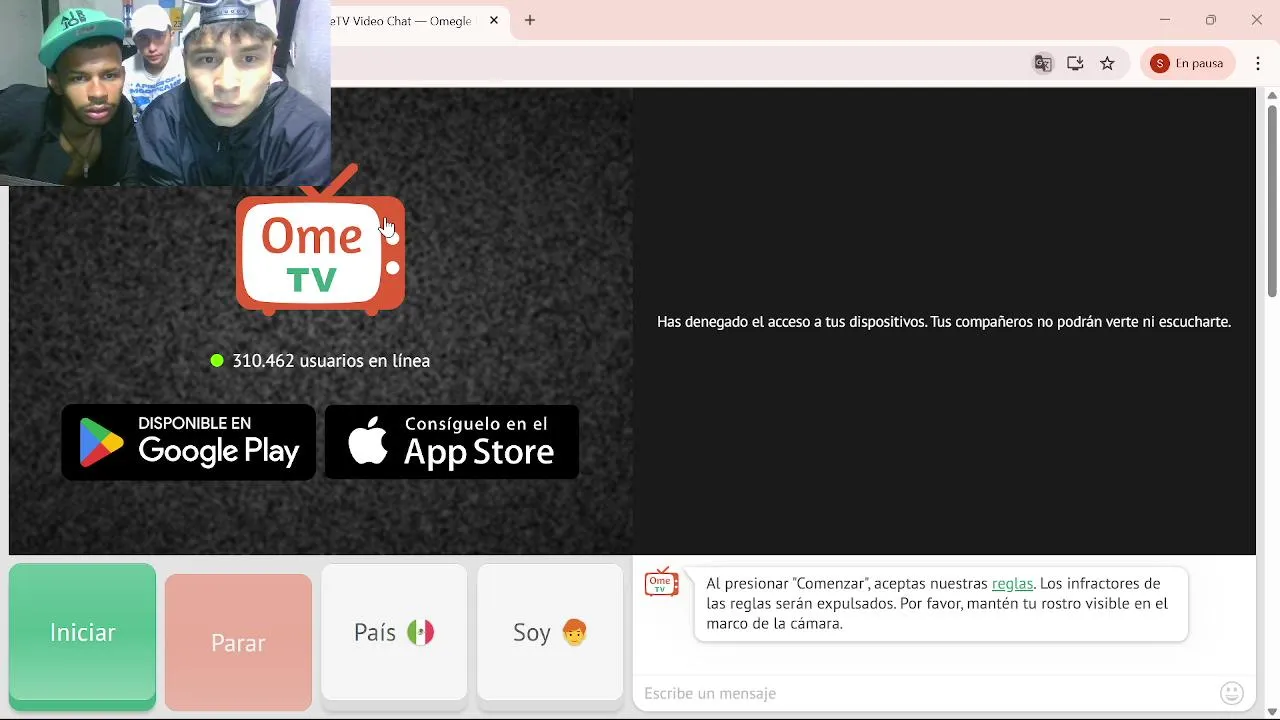
Task: Click the red Parar button
Action: pyautogui.click(x=238, y=642)
